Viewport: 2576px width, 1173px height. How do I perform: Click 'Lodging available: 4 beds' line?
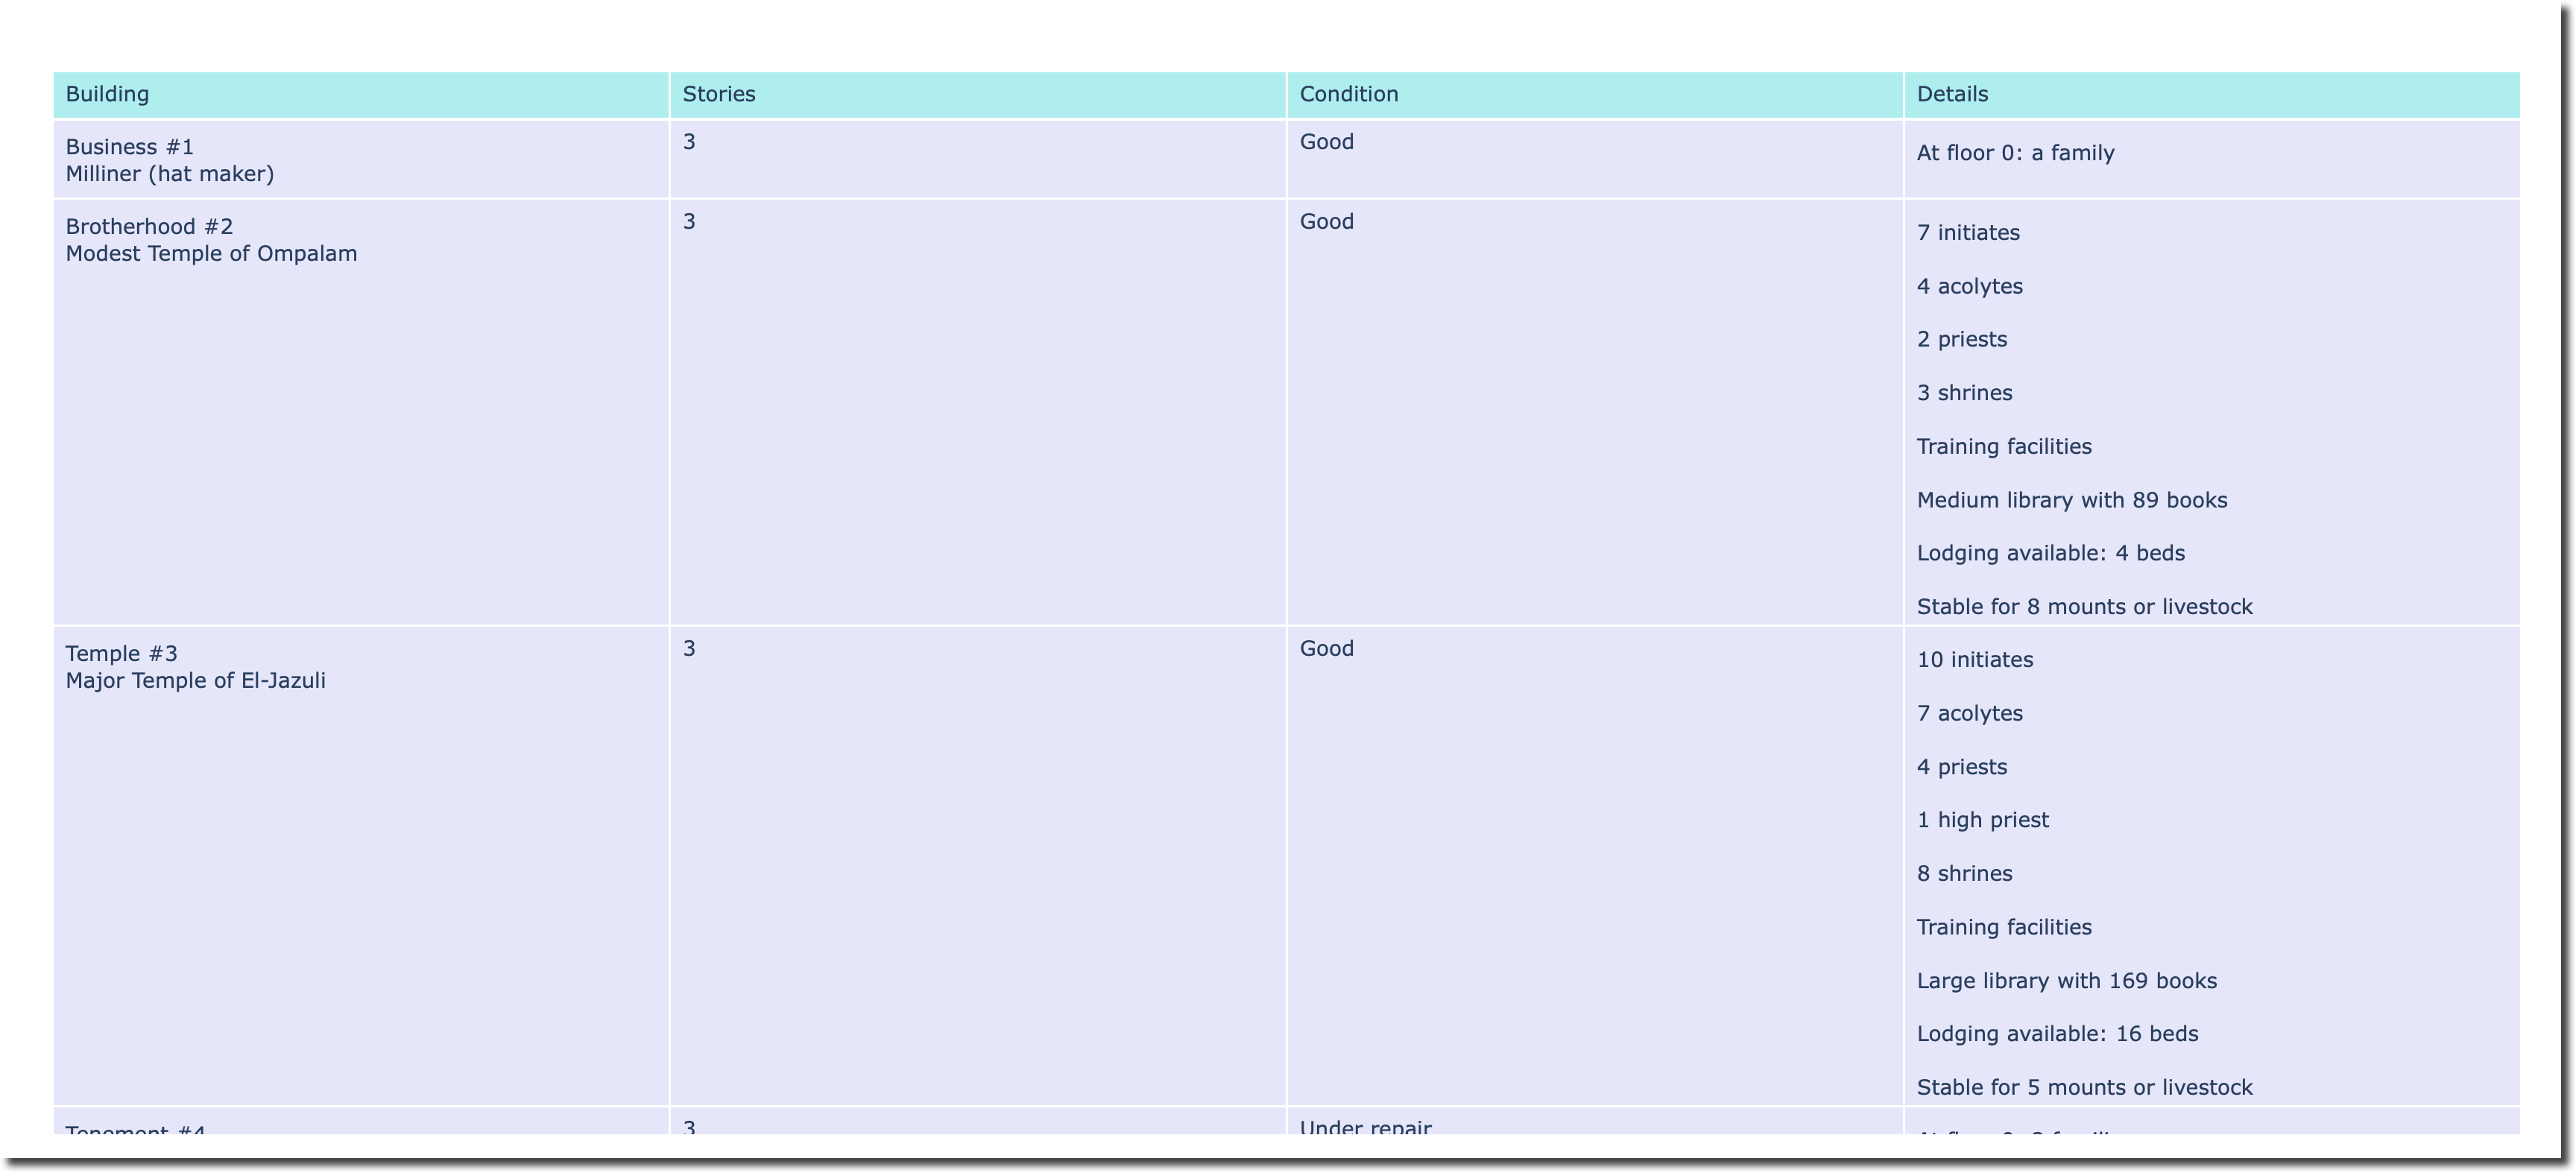(2050, 553)
